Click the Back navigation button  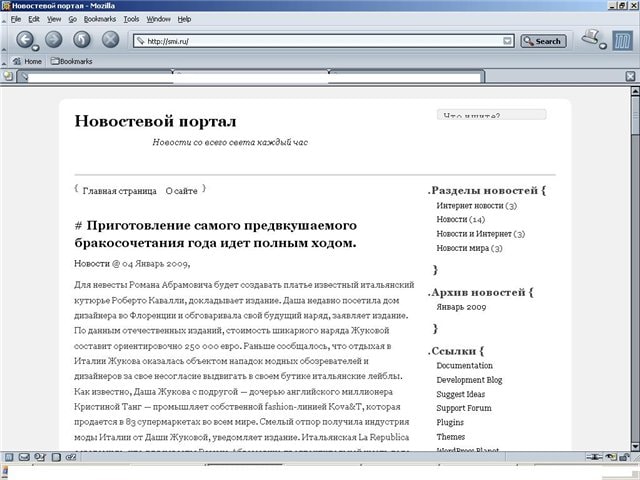pos(24,40)
